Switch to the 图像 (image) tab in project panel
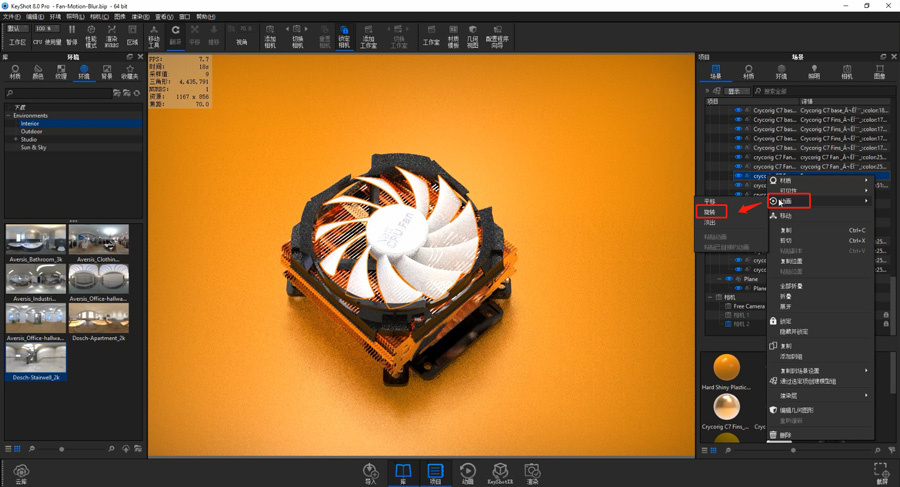This screenshot has width=900, height=487. [879, 72]
